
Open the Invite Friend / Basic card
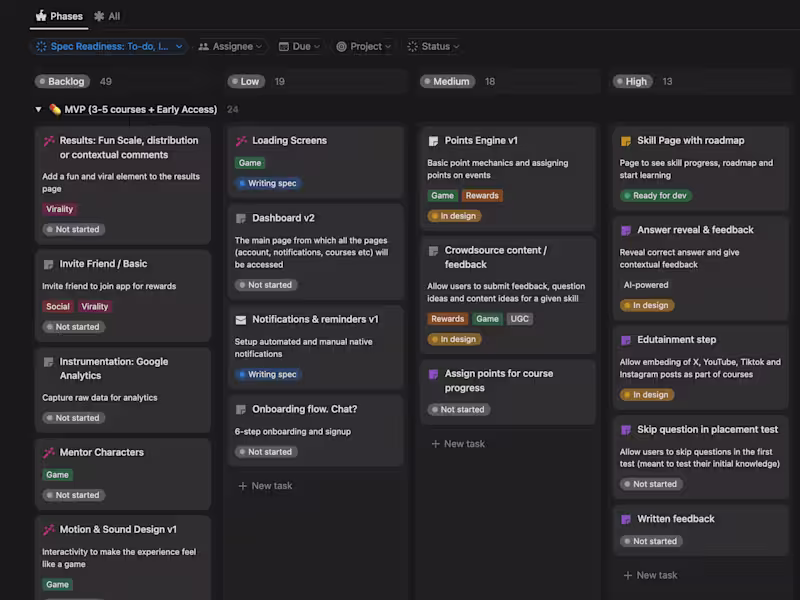point(123,295)
